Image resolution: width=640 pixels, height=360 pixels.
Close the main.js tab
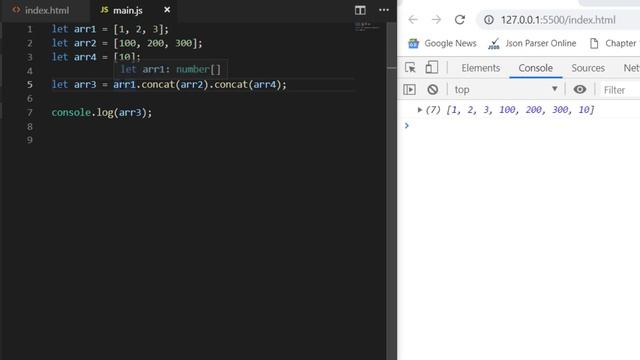[x=167, y=10]
